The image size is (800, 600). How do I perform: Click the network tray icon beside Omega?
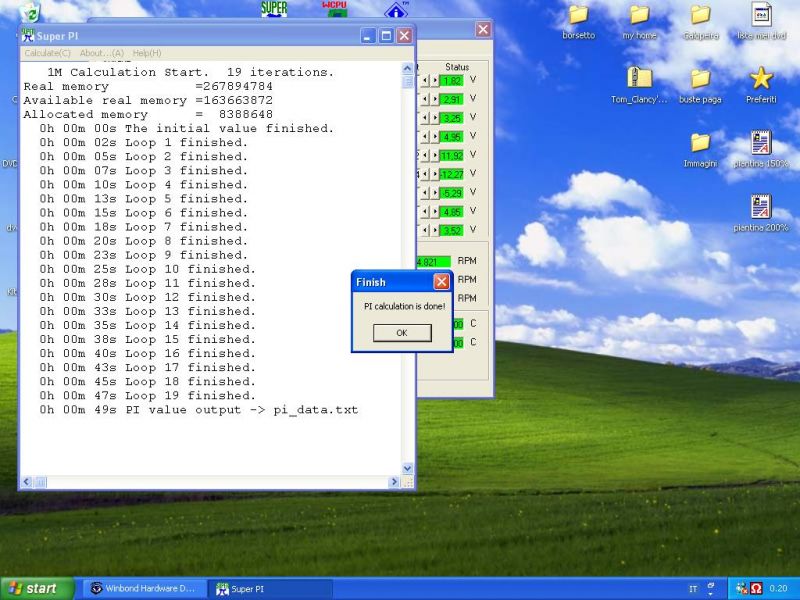coord(742,589)
